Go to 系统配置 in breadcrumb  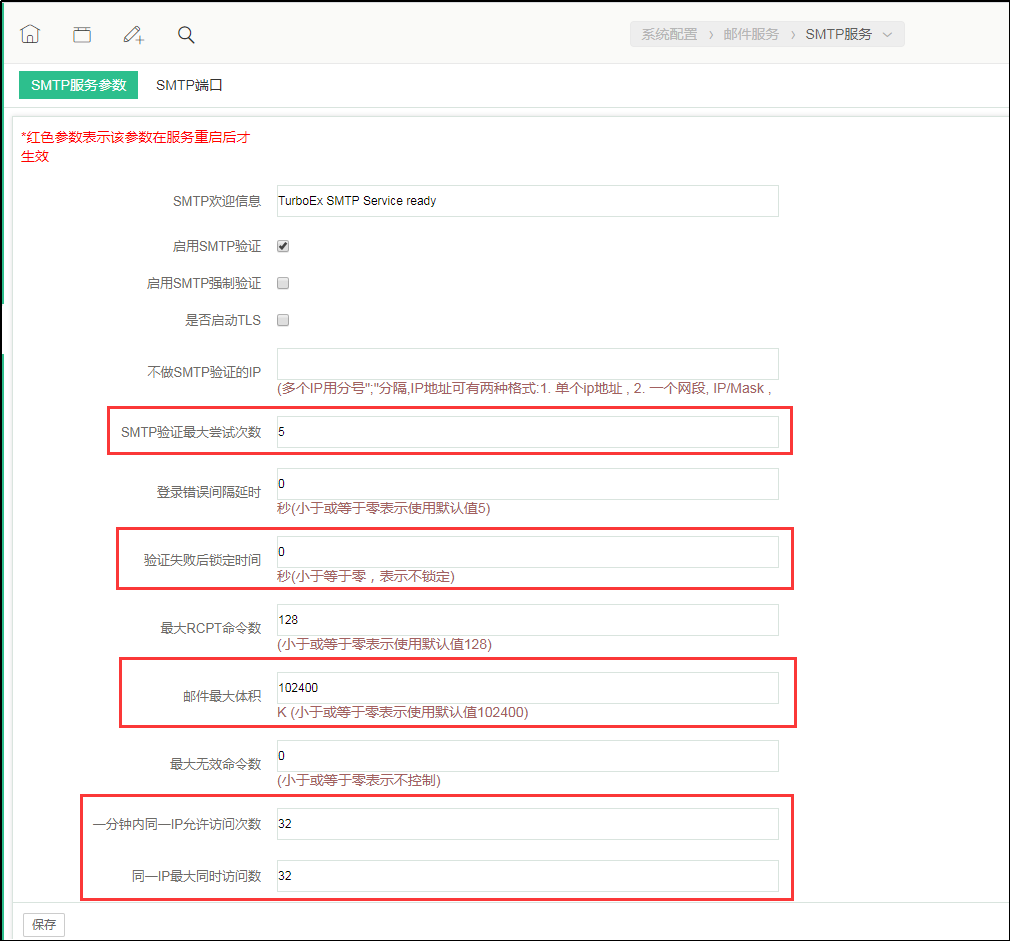[669, 34]
